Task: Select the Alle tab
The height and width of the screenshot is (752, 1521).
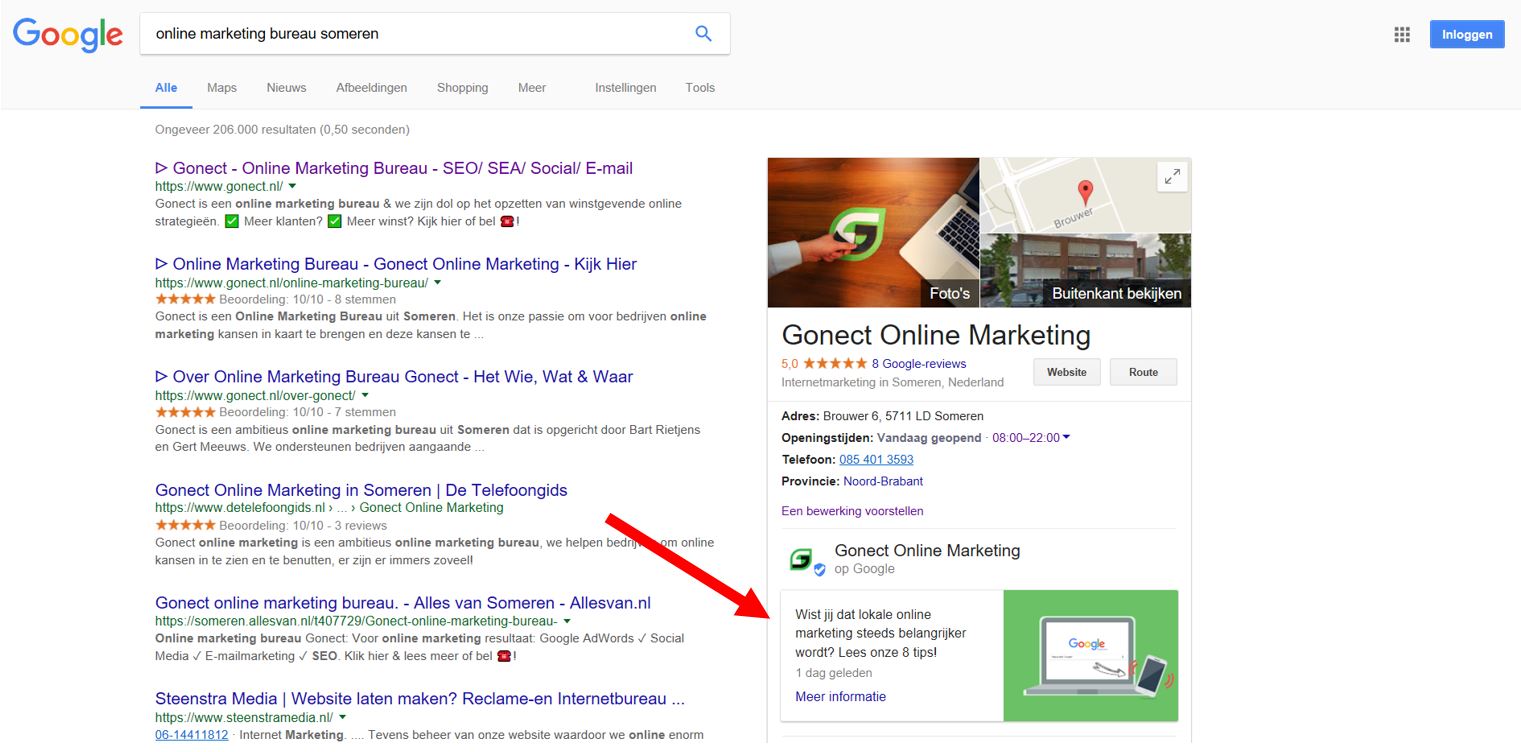Action: (166, 88)
